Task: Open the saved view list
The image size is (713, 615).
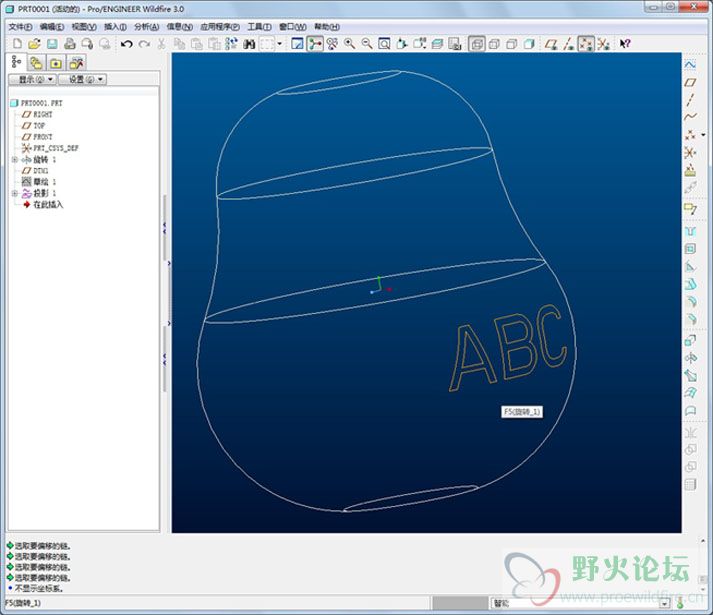Action: click(x=419, y=44)
